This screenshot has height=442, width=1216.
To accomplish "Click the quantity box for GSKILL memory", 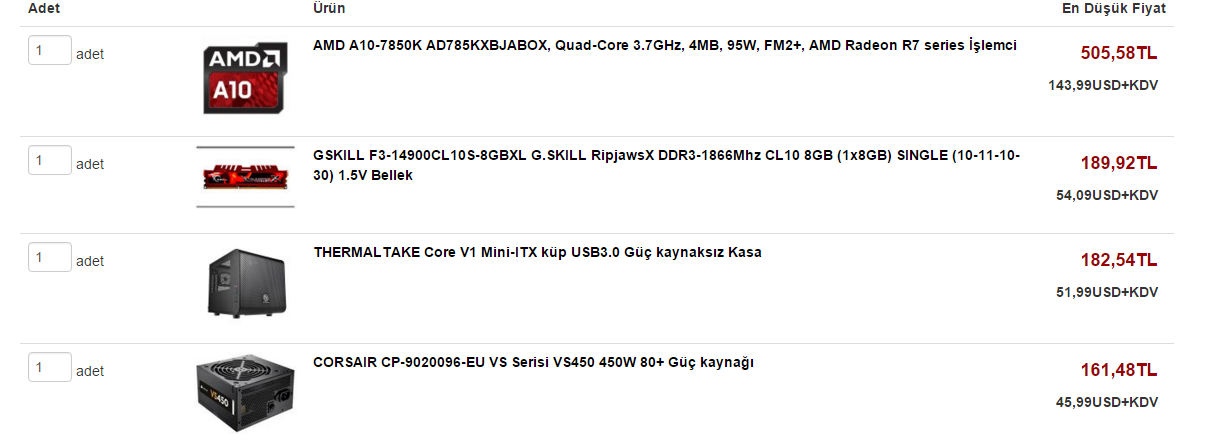I will 50,161.
